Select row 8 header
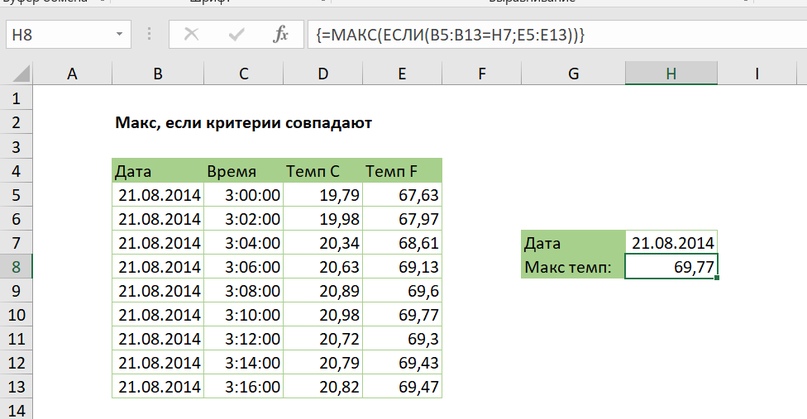Viewport: 807px width, 419px height. click(x=16, y=267)
